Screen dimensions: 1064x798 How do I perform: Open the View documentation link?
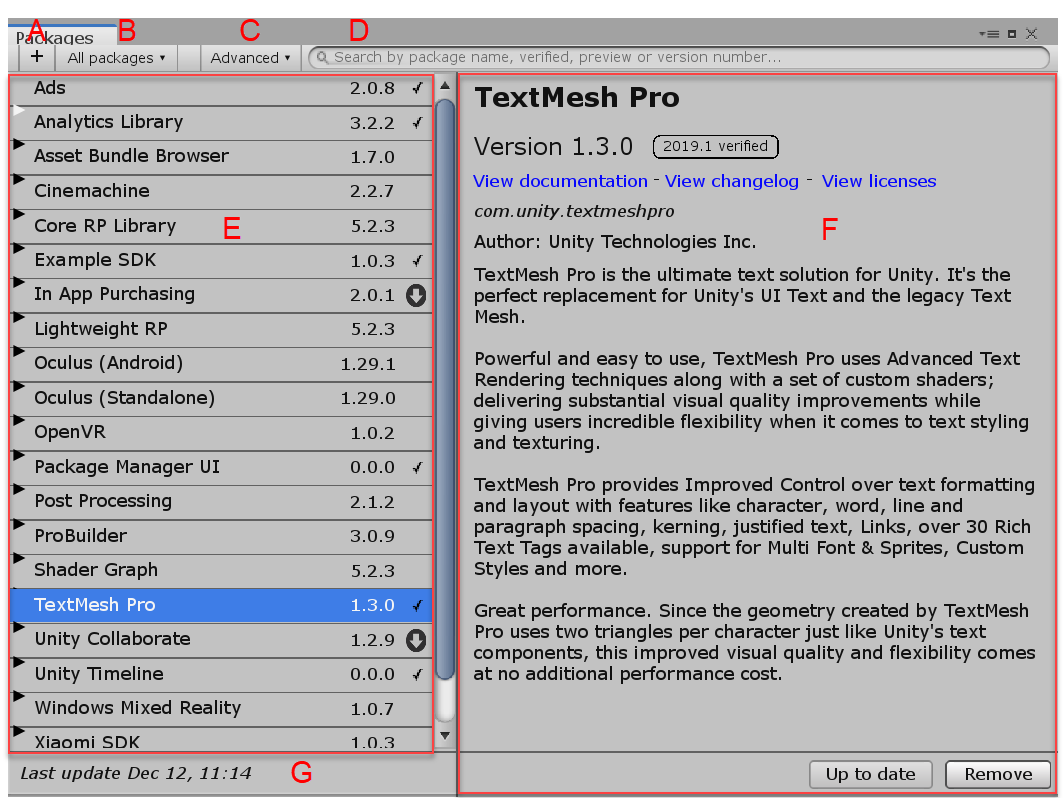click(x=560, y=181)
